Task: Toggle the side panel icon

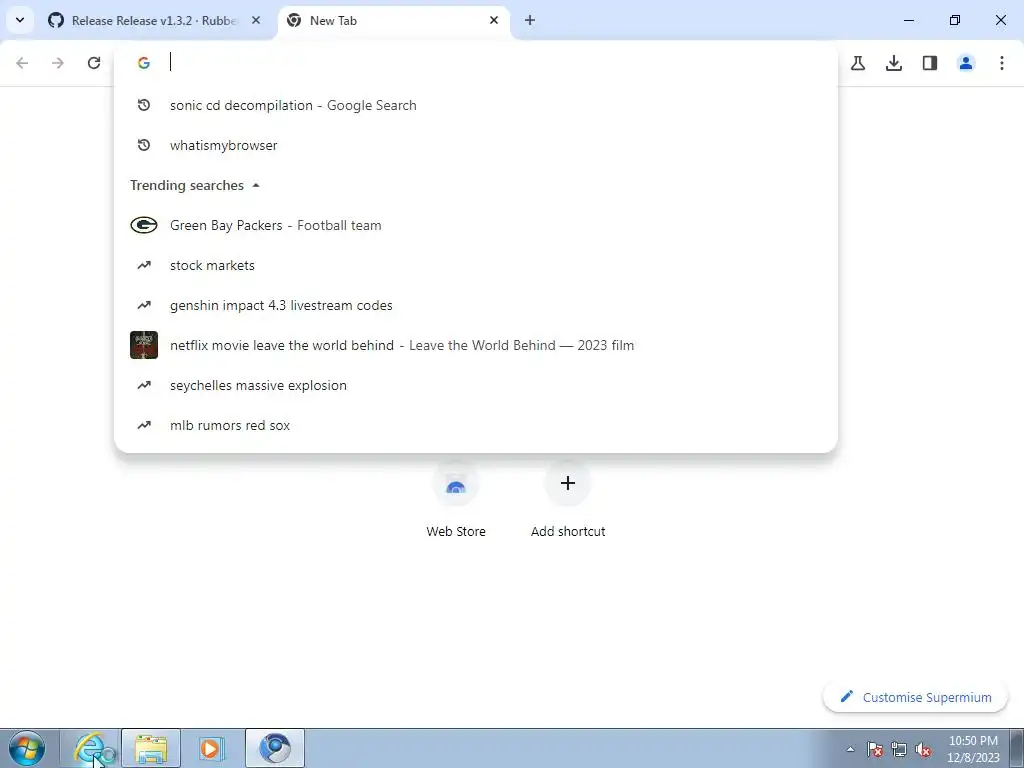Action: coord(930,63)
